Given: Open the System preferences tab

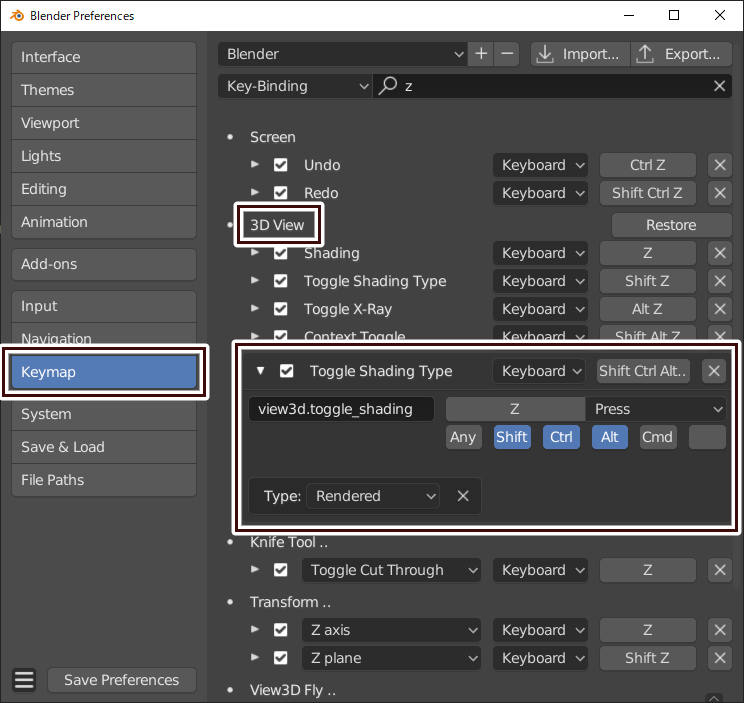Looking at the screenshot, I should click(x=104, y=414).
